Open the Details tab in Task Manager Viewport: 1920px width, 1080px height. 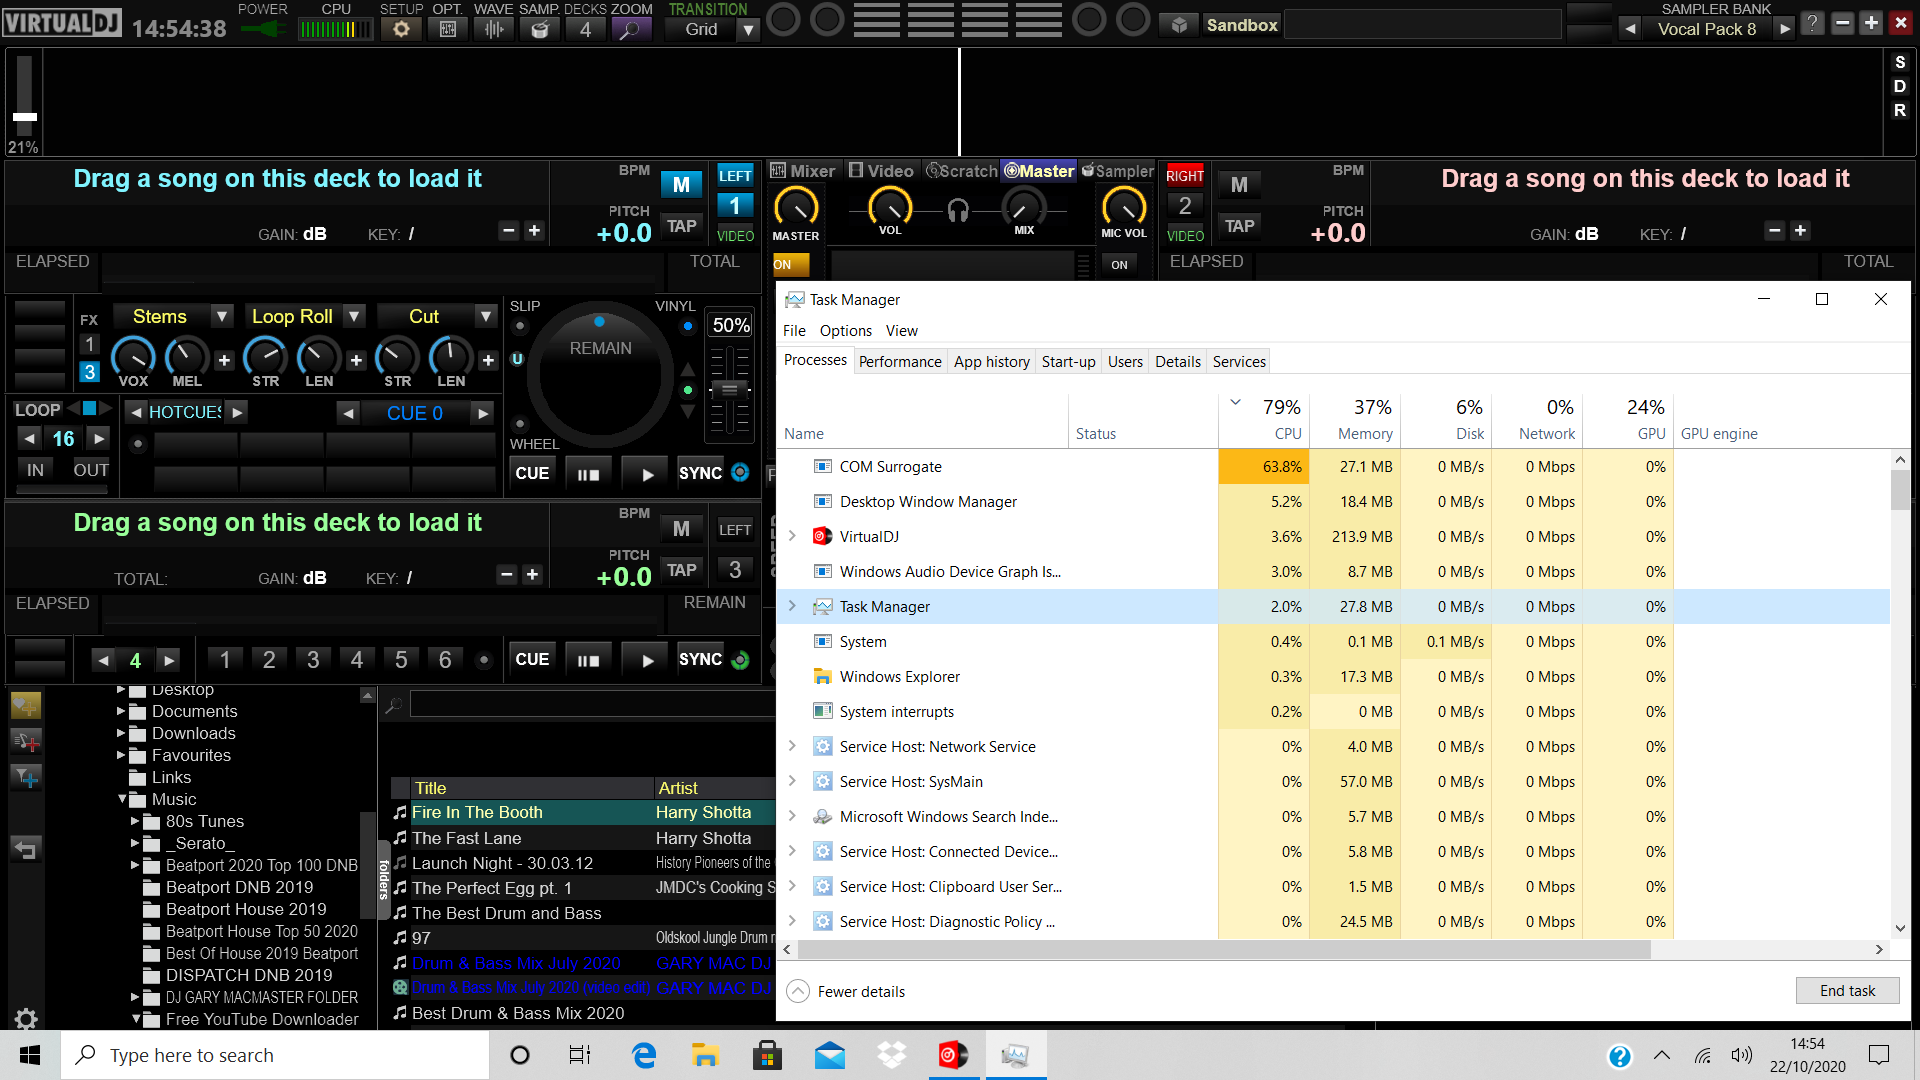click(1177, 361)
